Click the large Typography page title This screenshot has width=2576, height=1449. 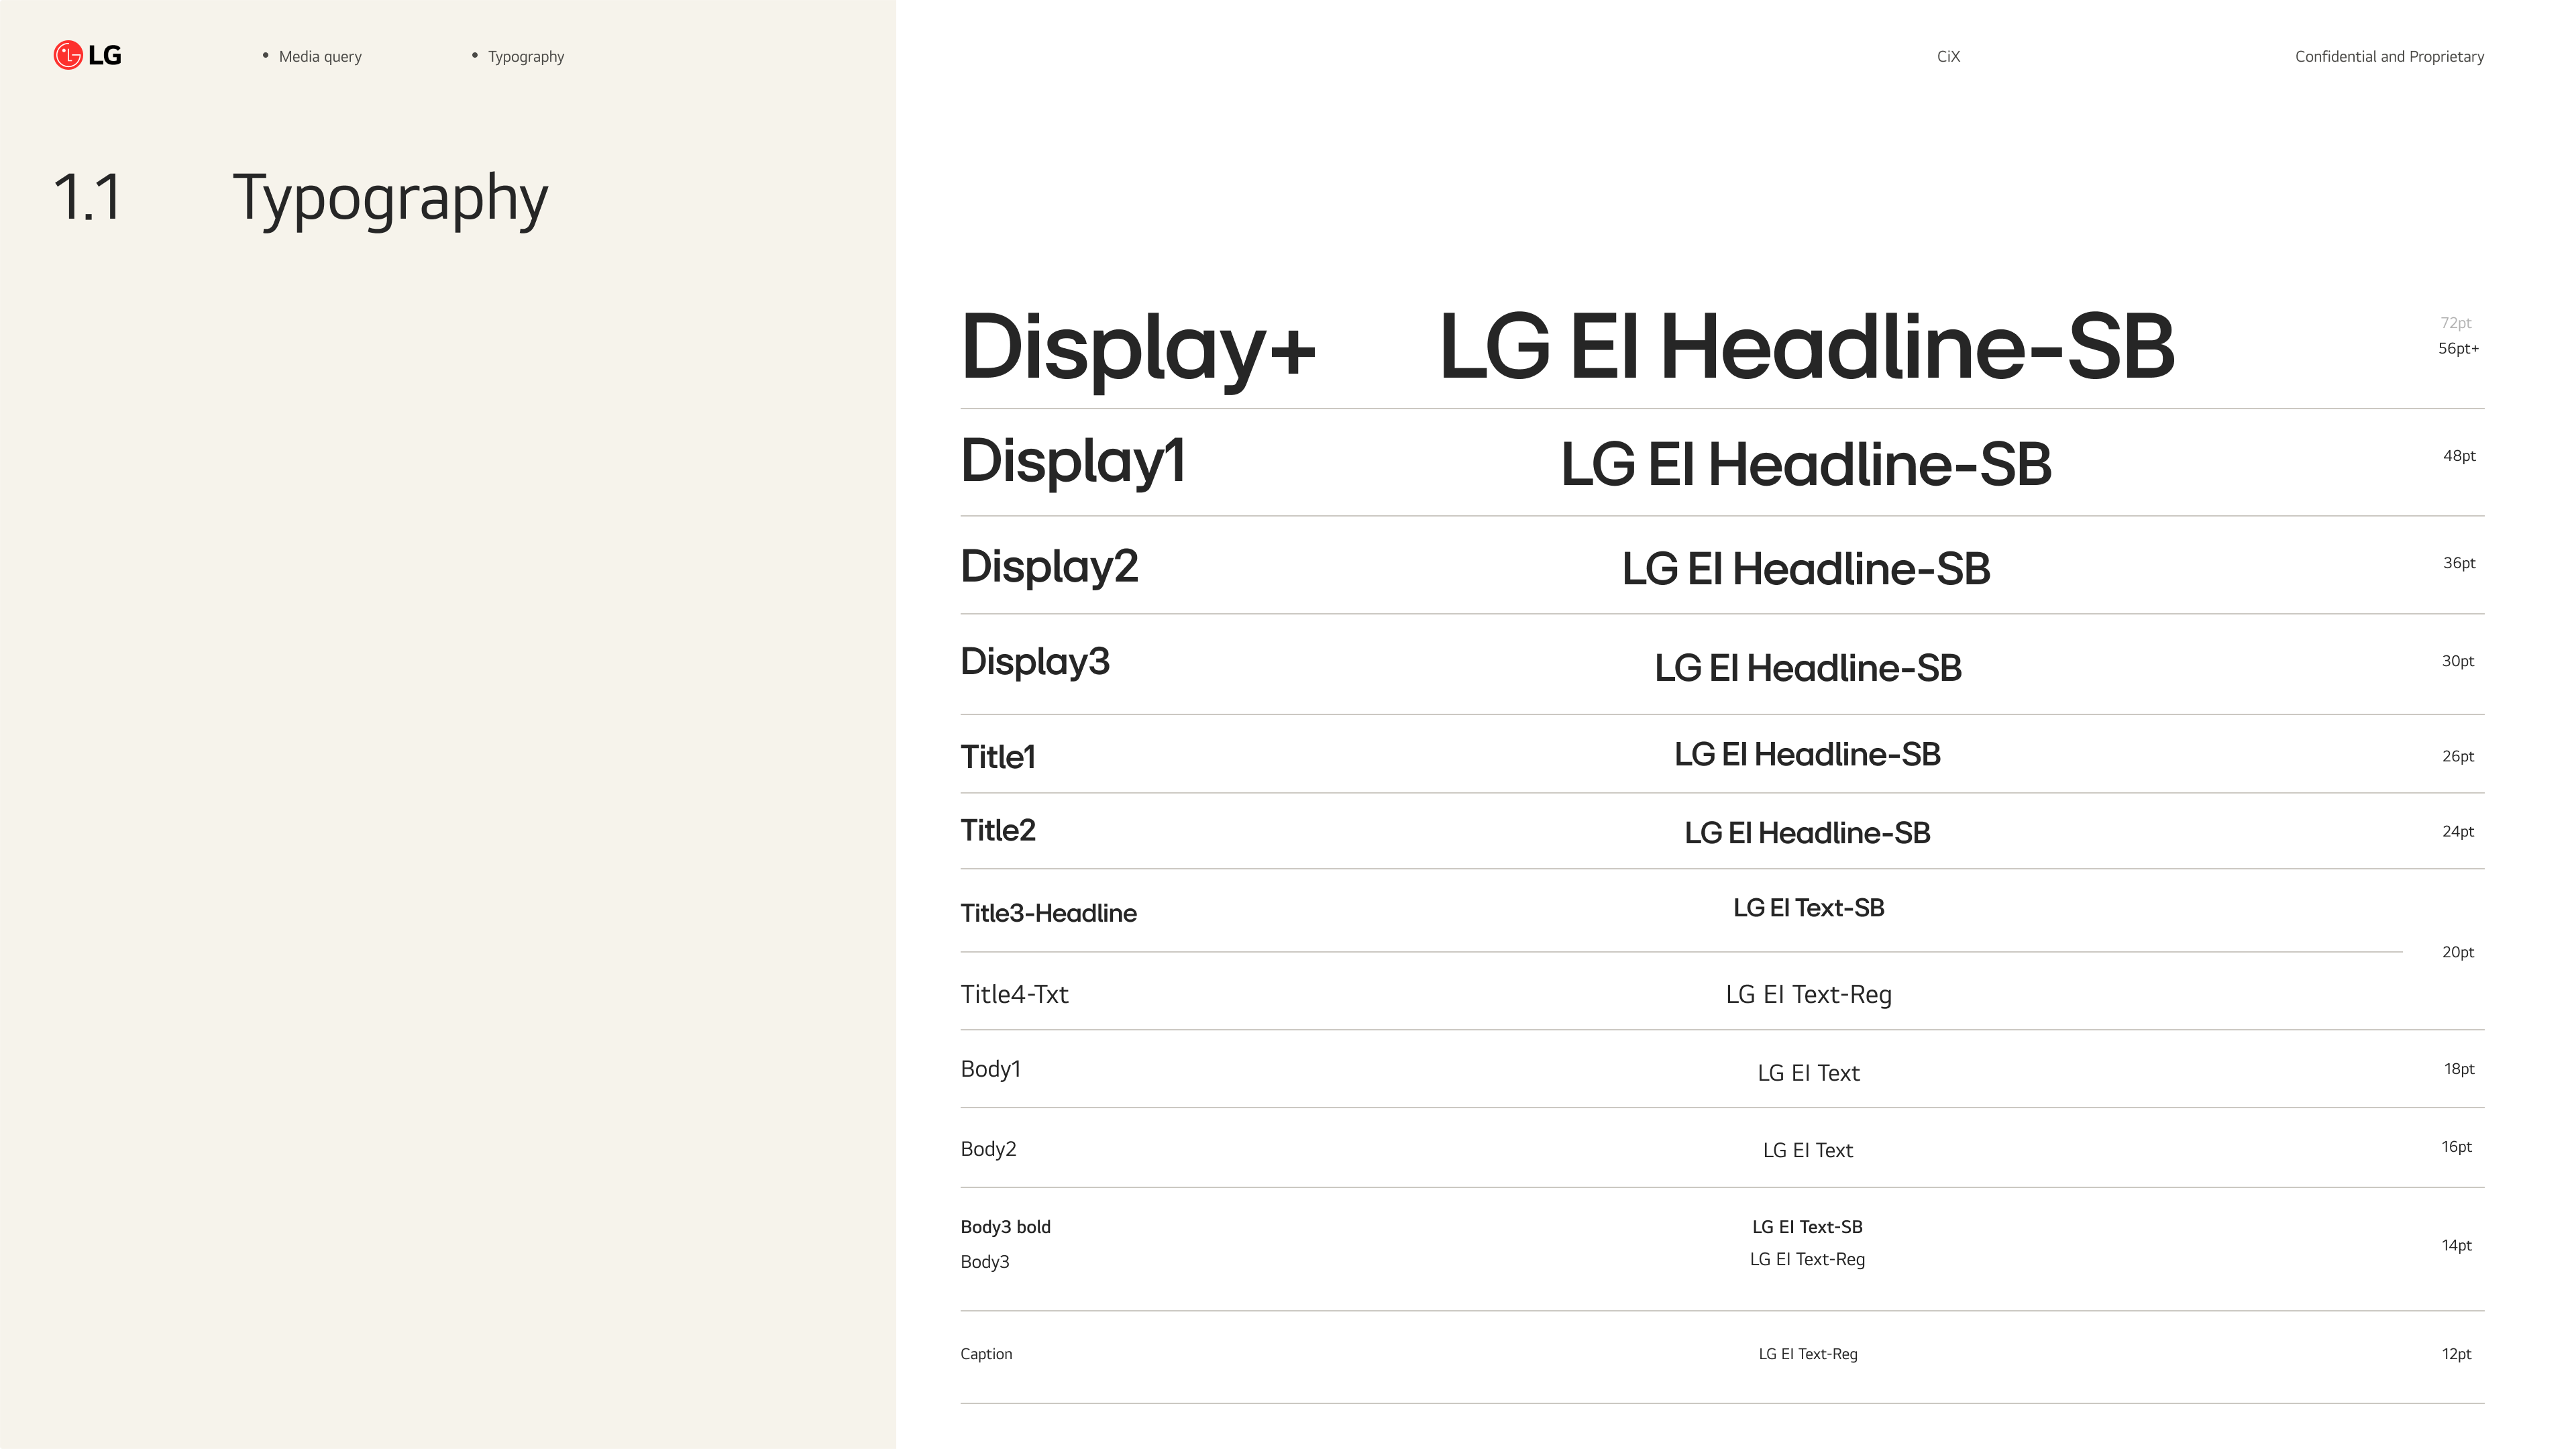coord(390,199)
